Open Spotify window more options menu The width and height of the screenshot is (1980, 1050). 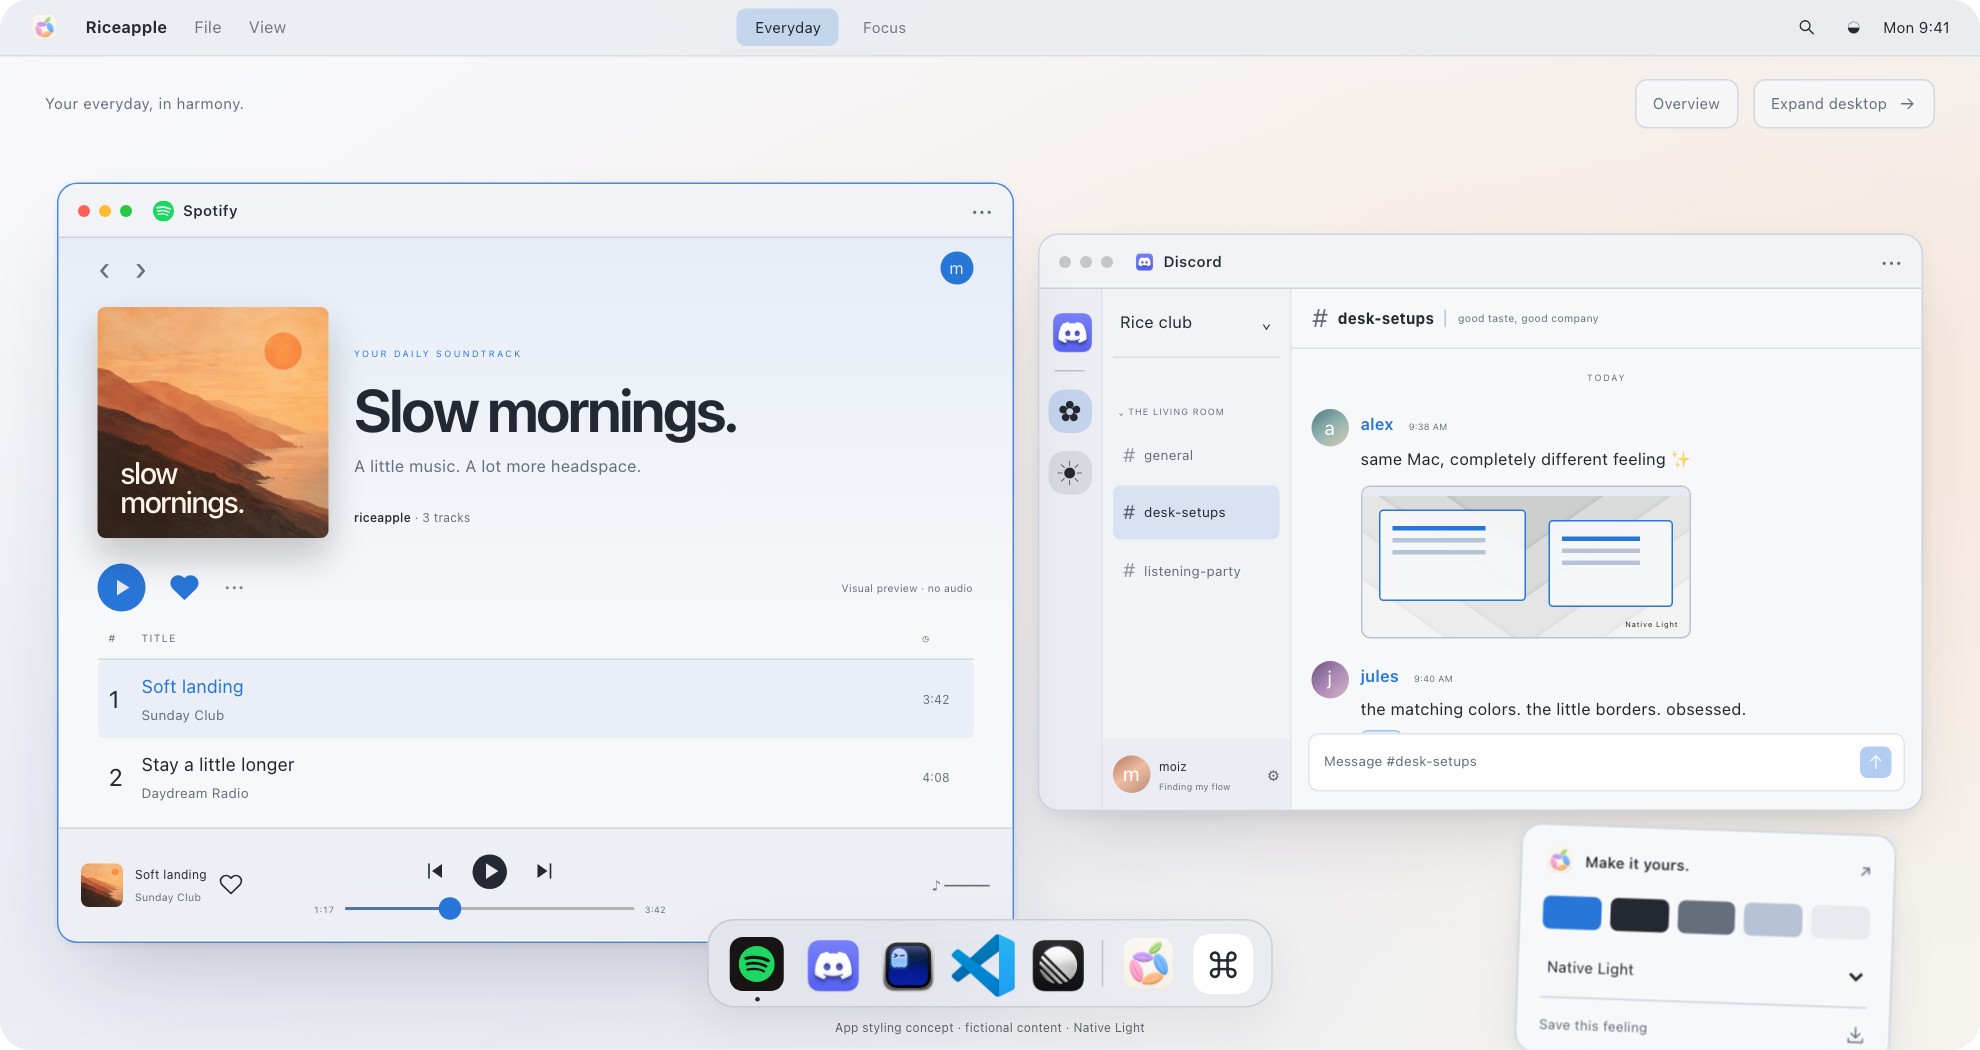click(982, 212)
